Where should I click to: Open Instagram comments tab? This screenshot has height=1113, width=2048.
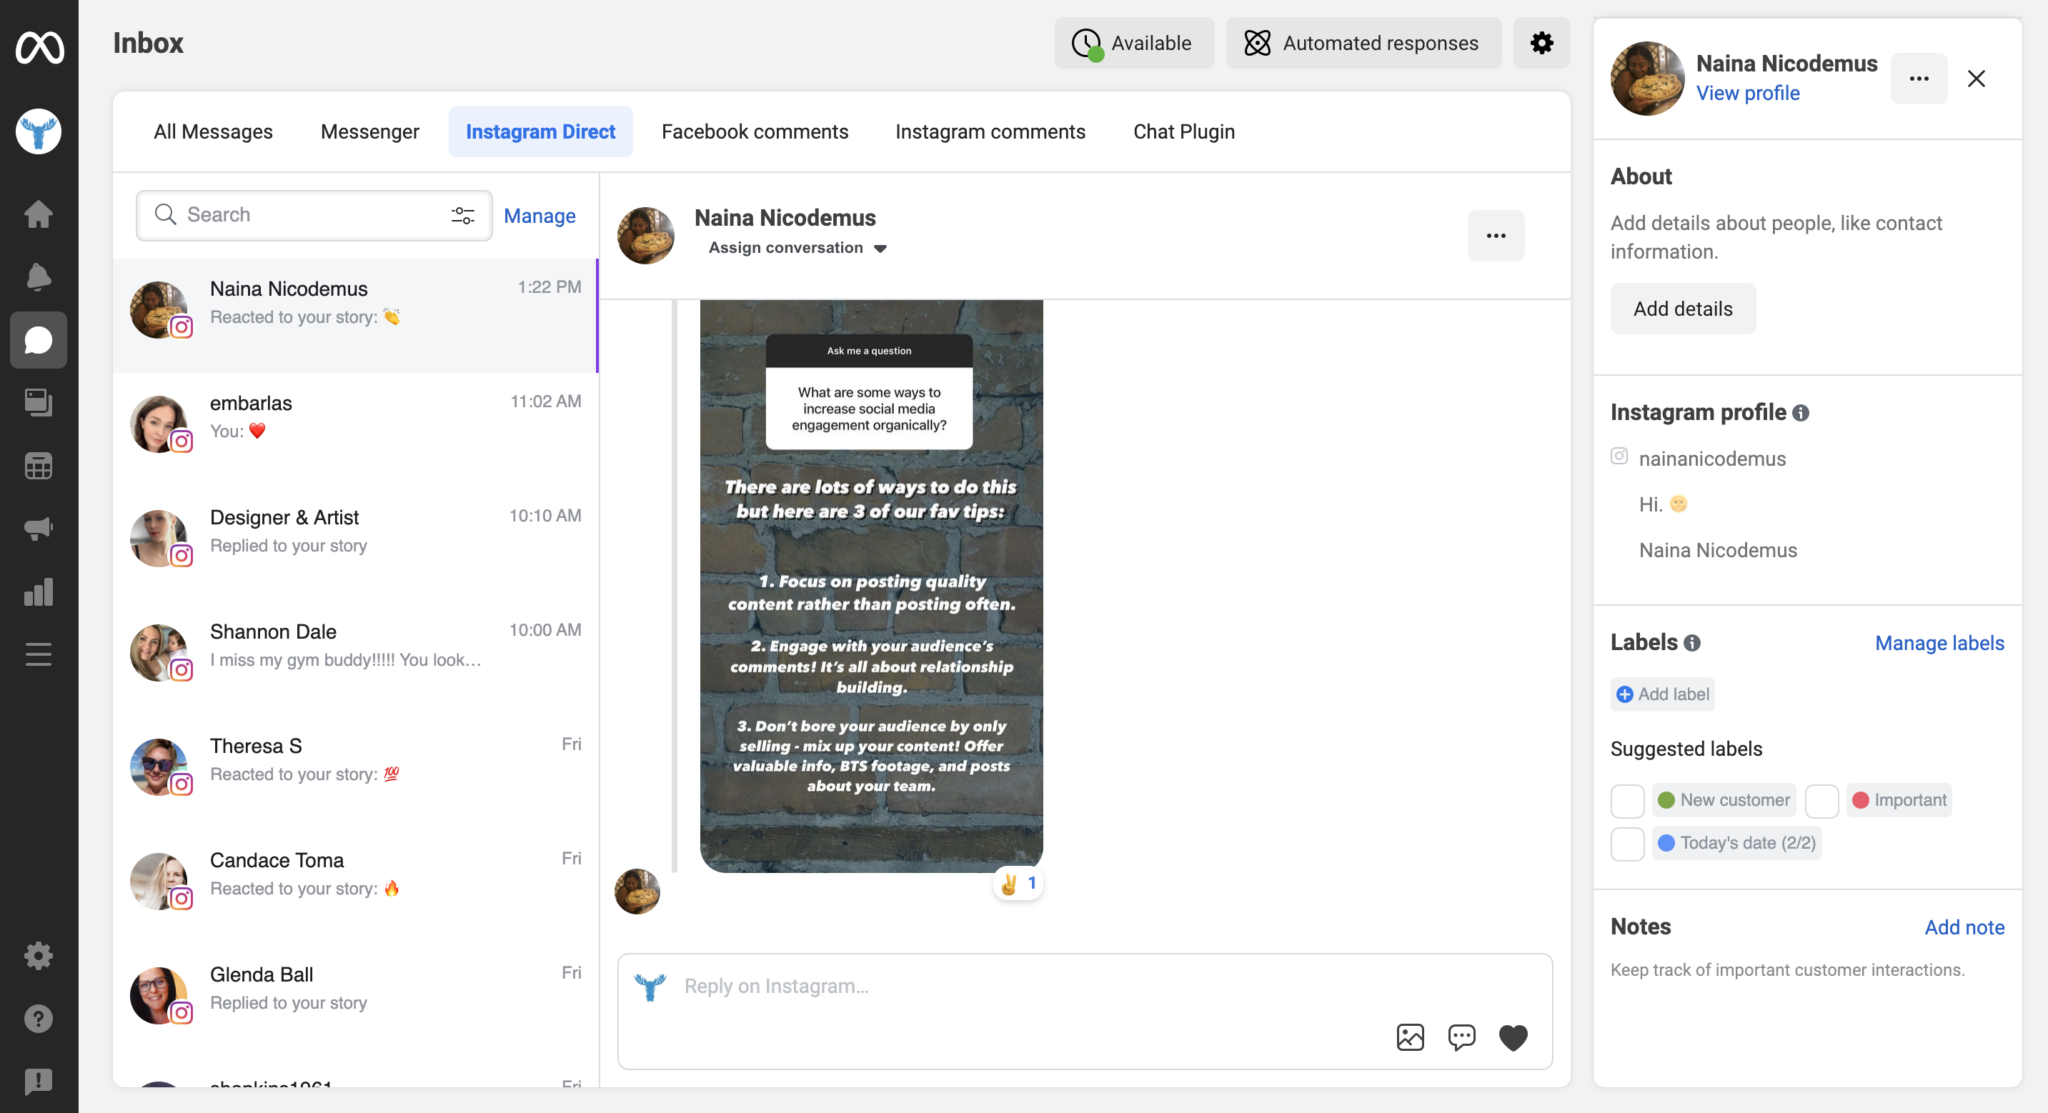(x=990, y=132)
